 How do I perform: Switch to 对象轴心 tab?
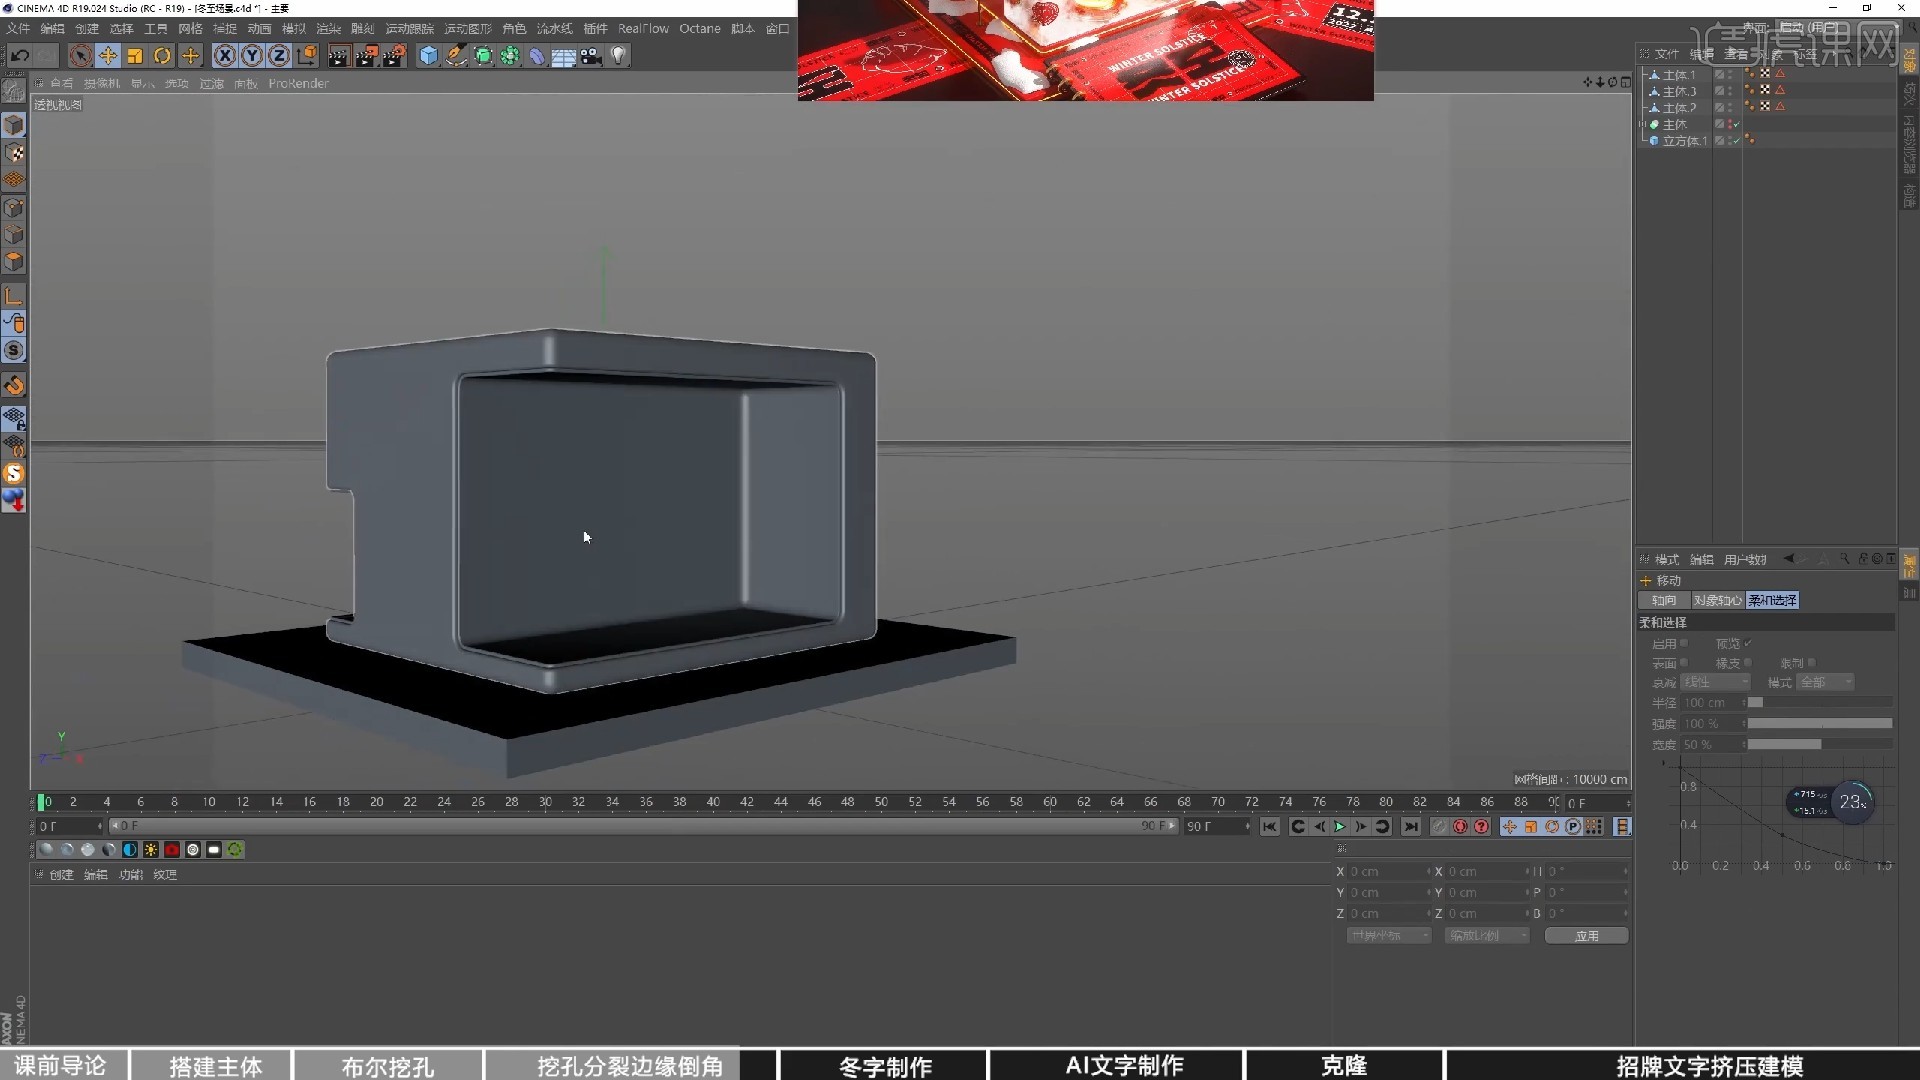pyautogui.click(x=1718, y=600)
